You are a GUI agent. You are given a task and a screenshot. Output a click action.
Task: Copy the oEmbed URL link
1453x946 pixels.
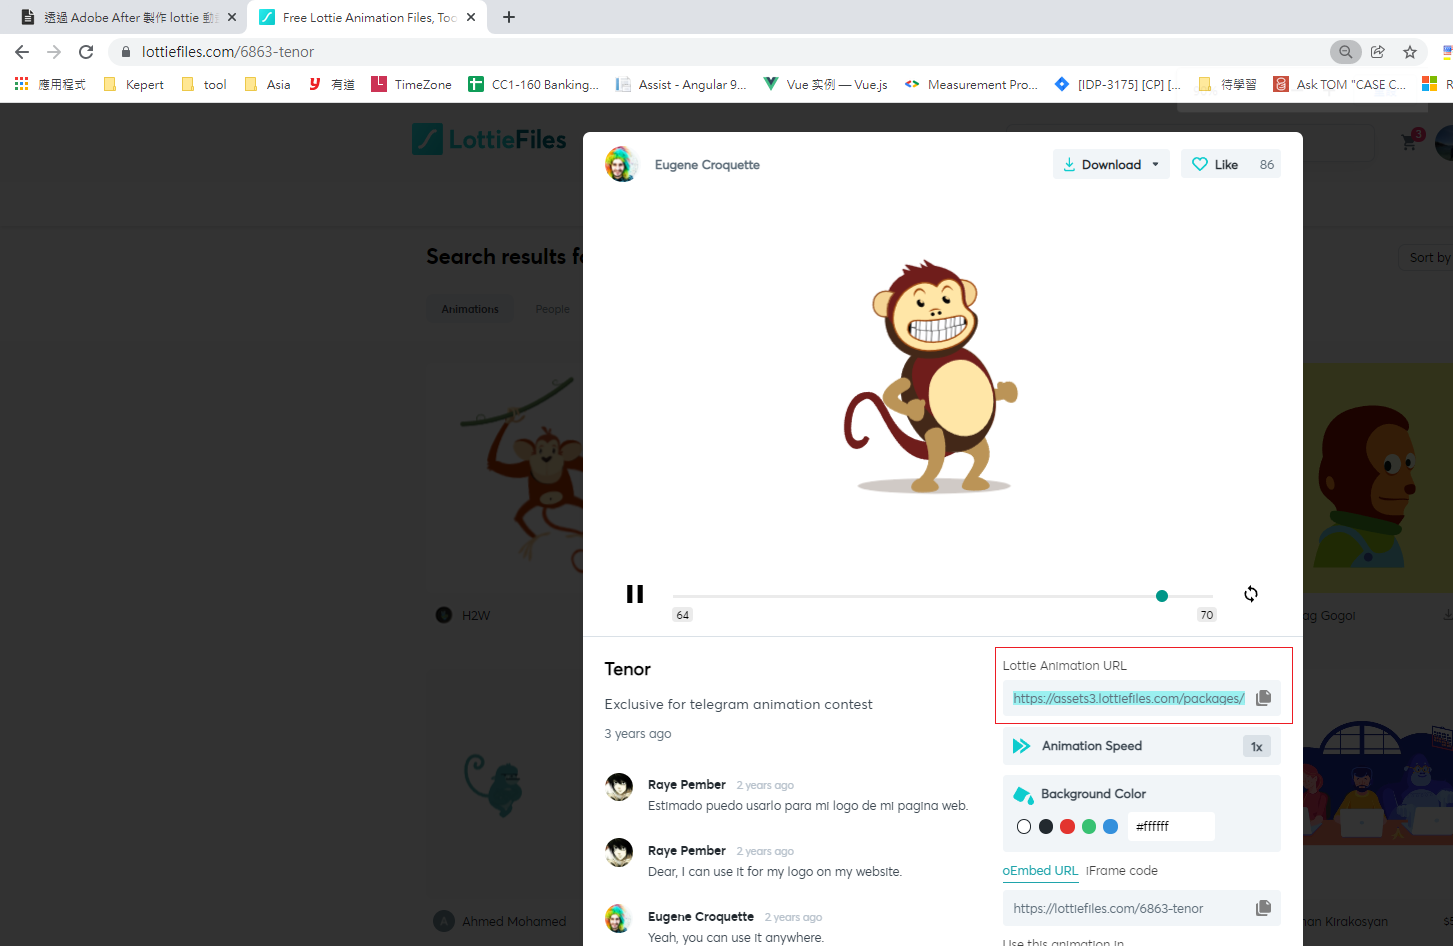[x=1263, y=908]
